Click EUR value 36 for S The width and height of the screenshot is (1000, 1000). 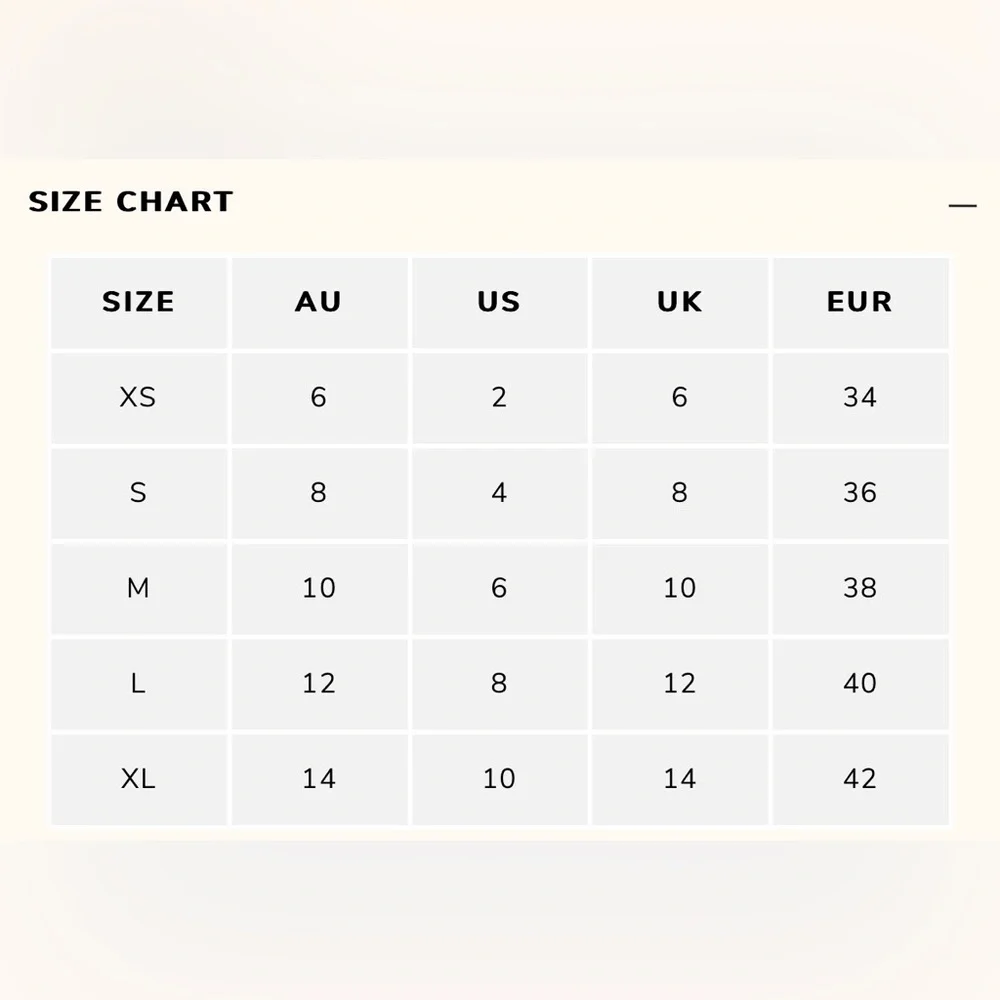[859, 492]
